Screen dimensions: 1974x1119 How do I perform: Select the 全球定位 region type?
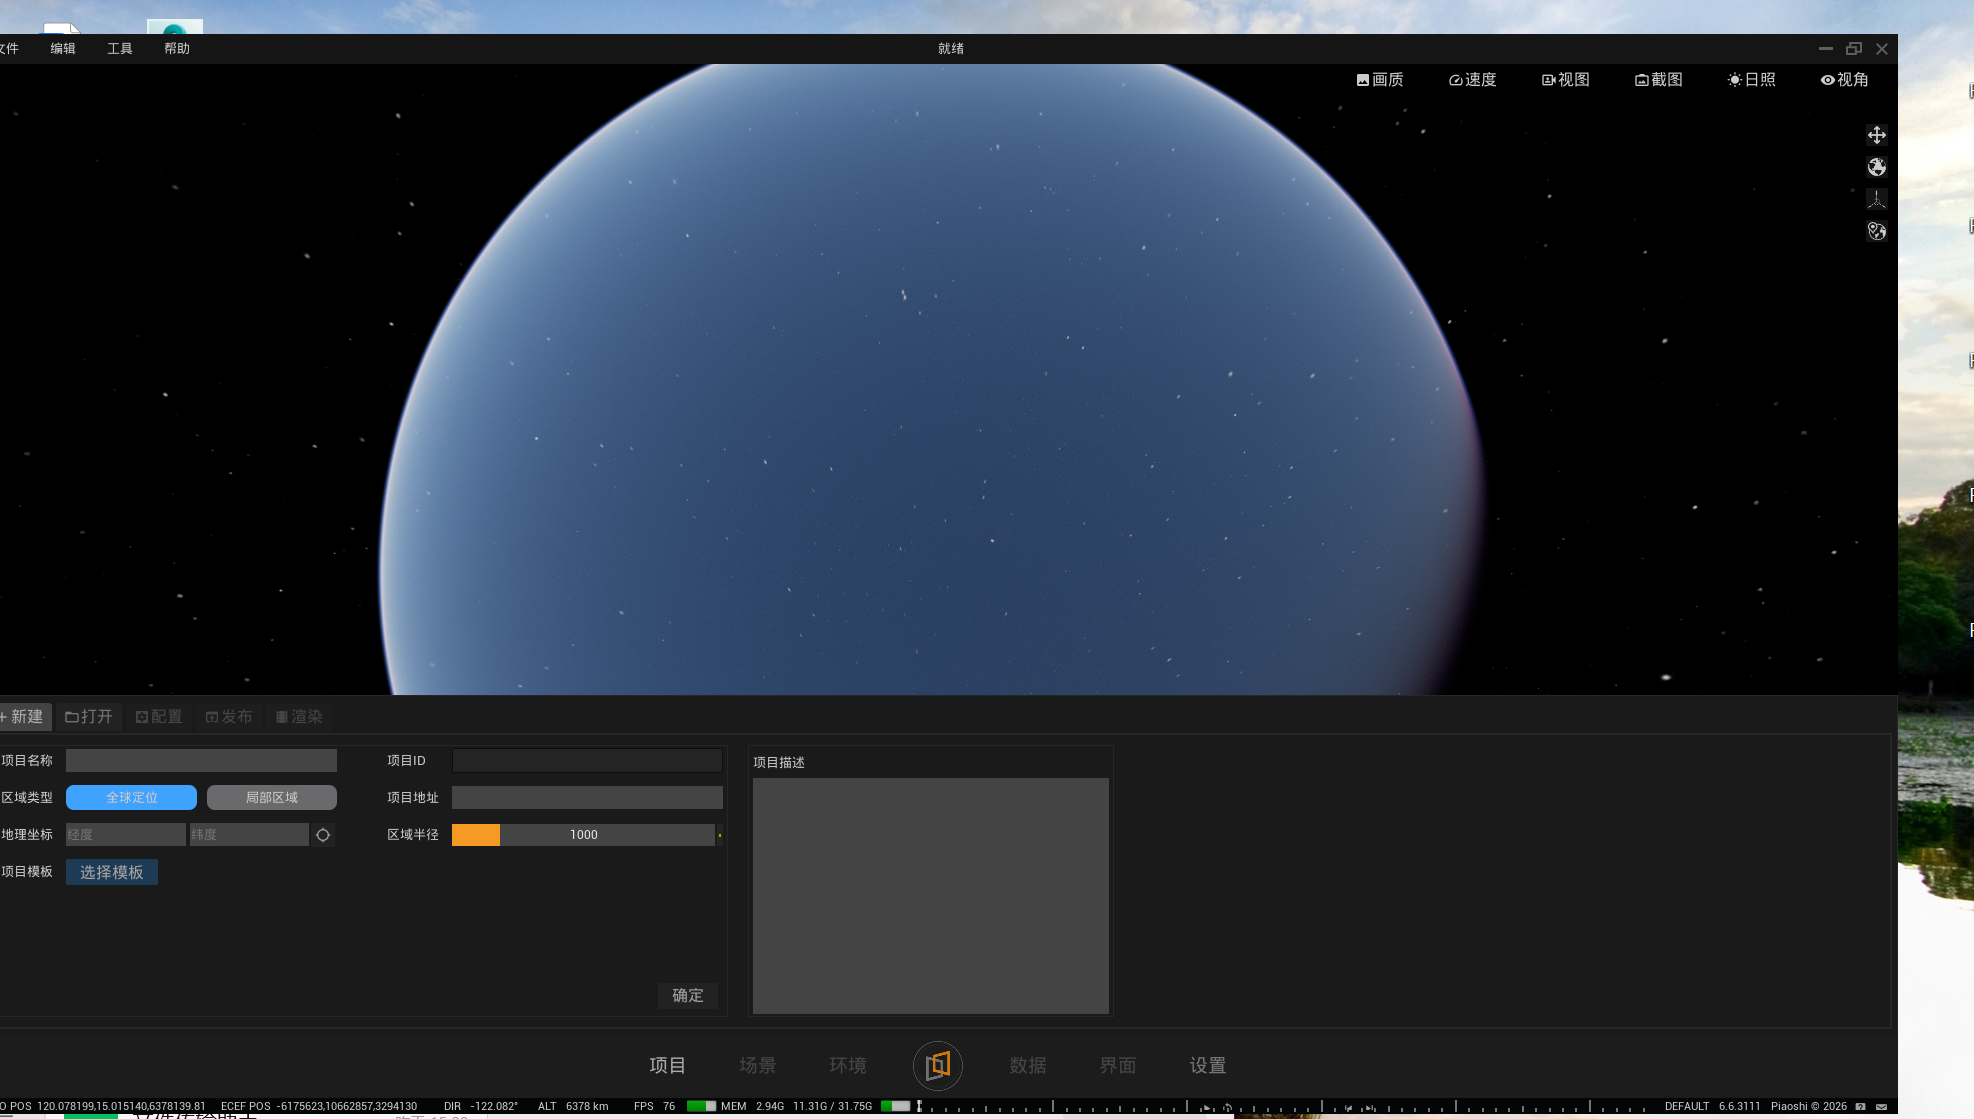click(x=132, y=798)
